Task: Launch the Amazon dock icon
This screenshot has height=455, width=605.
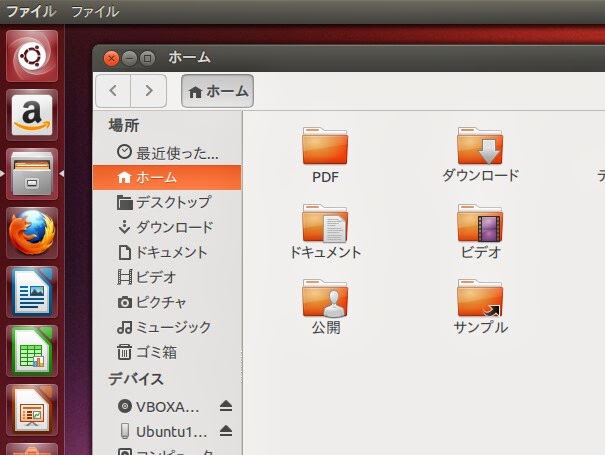Action: 32,115
